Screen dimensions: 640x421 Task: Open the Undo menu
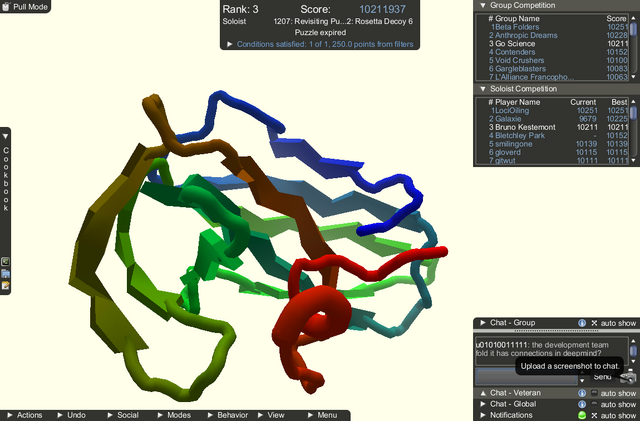coord(71,415)
